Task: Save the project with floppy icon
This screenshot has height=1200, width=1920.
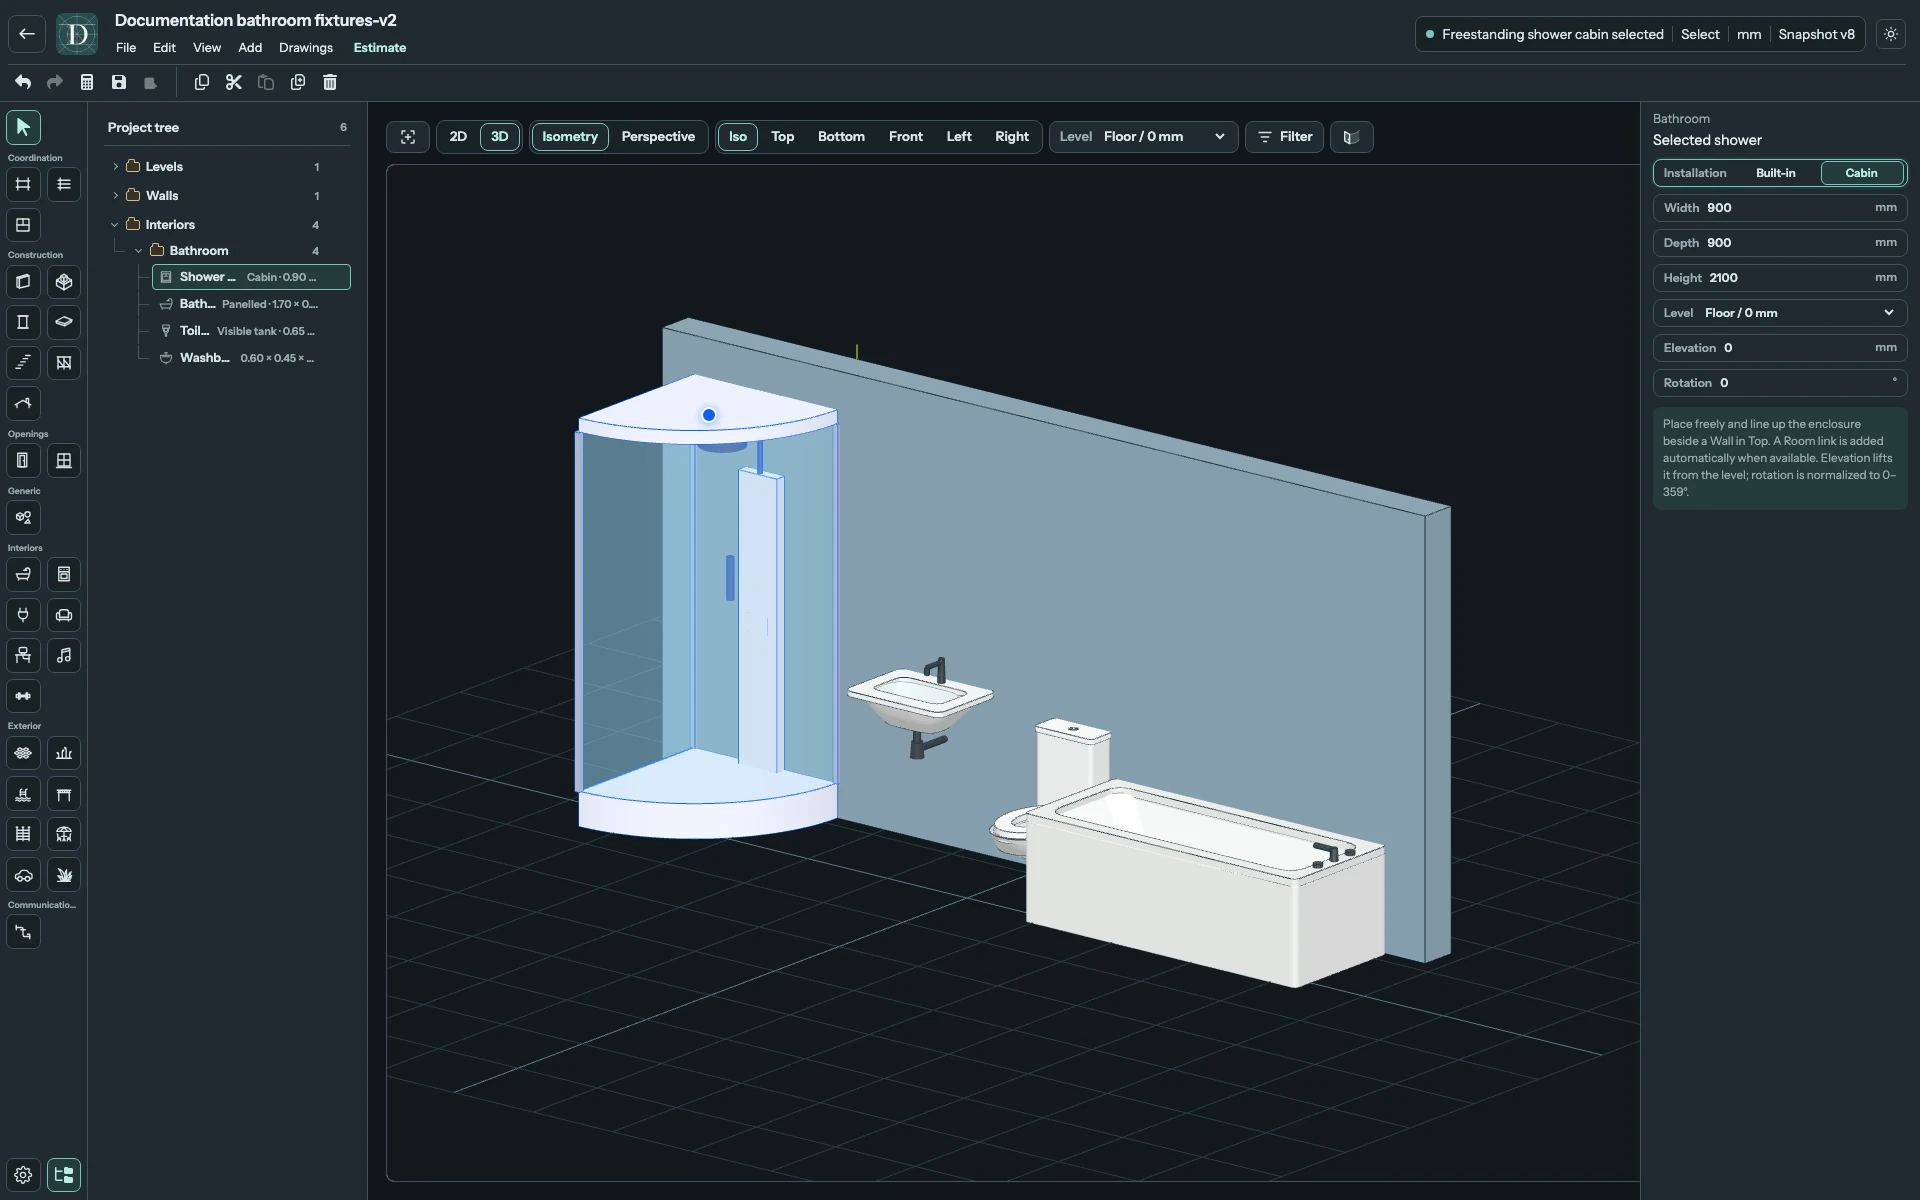Action: point(119,82)
